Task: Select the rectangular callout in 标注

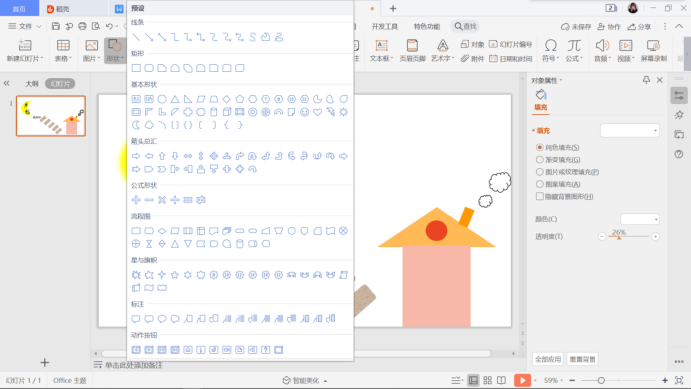Action: (x=136, y=319)
